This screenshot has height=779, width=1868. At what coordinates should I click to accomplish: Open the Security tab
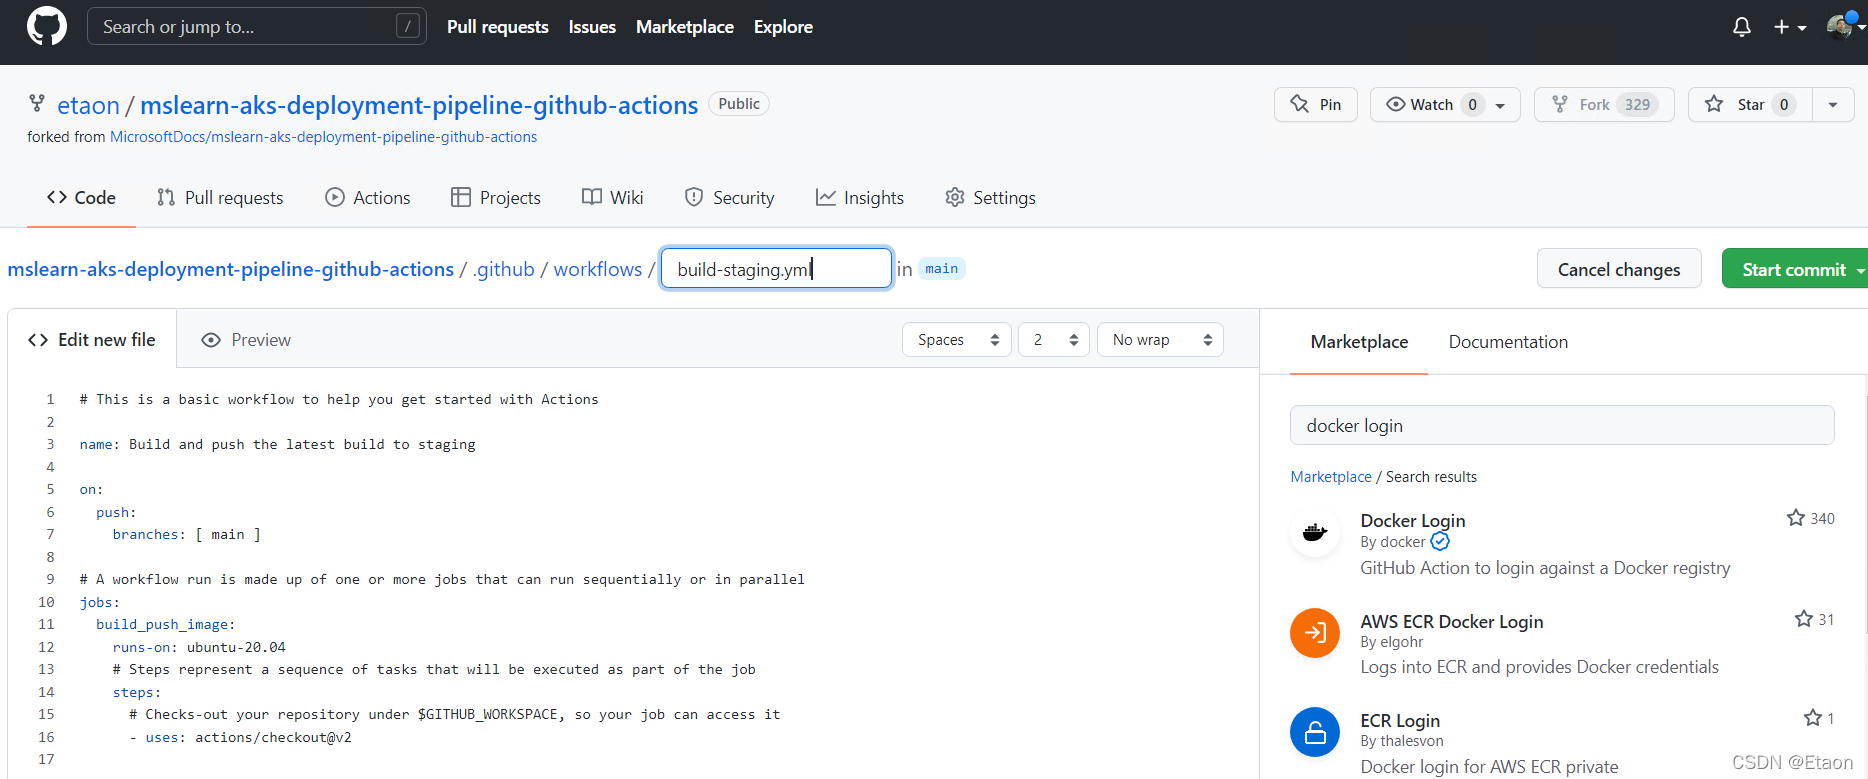(729, 198)
